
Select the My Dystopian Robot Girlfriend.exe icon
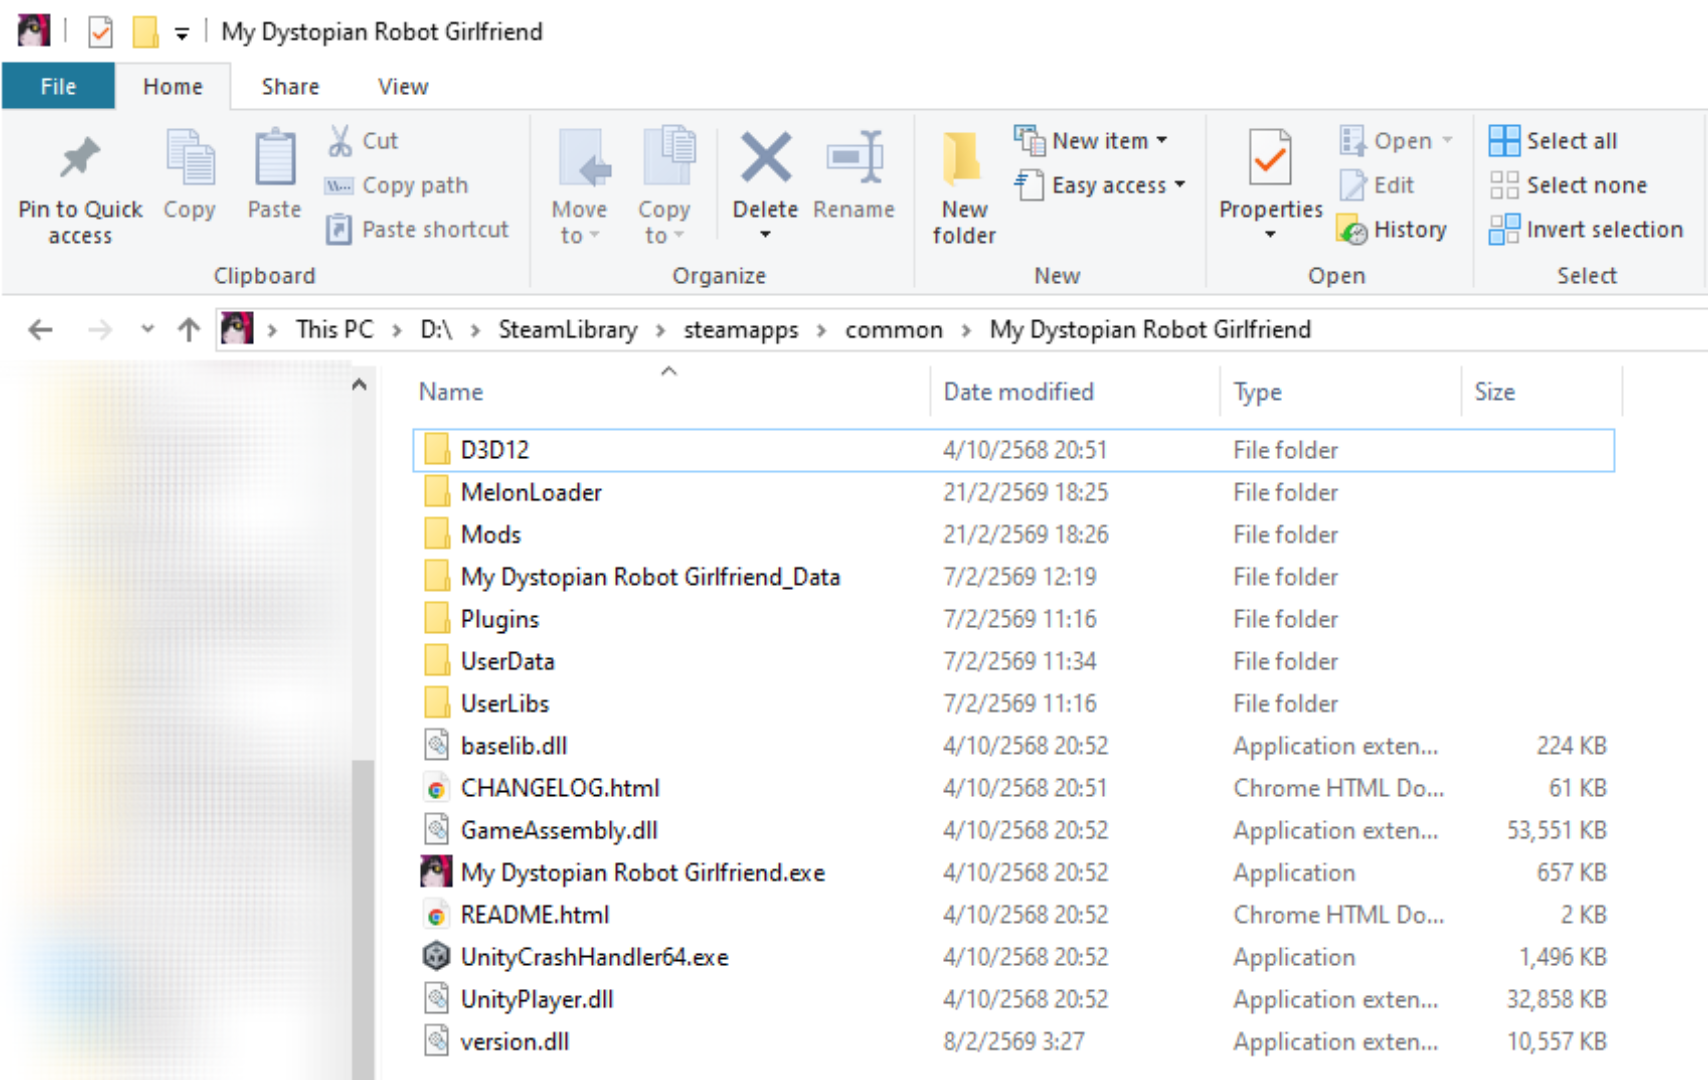(x=436, y=872)
